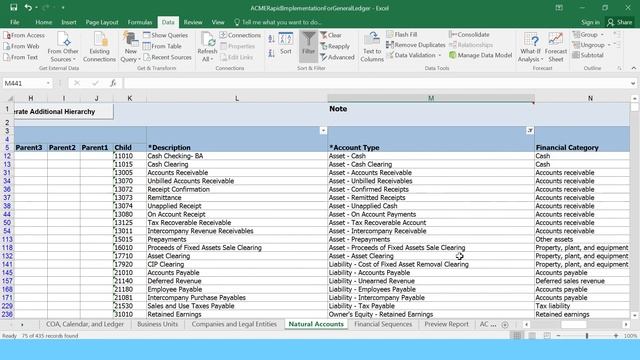This screenshot has height=360, width=640.
Task: Open the View tab
Action: pos(218,22)
